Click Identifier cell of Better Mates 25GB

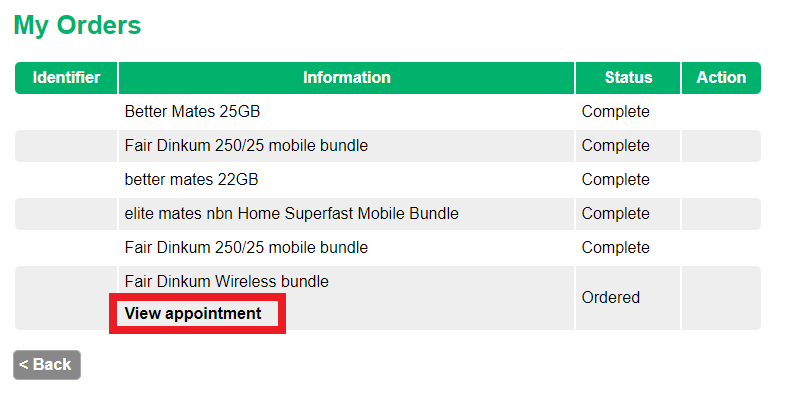point(66,112)
